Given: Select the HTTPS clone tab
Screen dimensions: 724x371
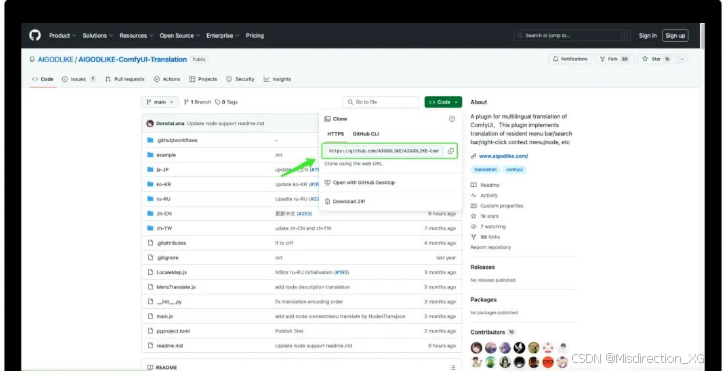Looking at the screenshot, I should tap(336, 134).
